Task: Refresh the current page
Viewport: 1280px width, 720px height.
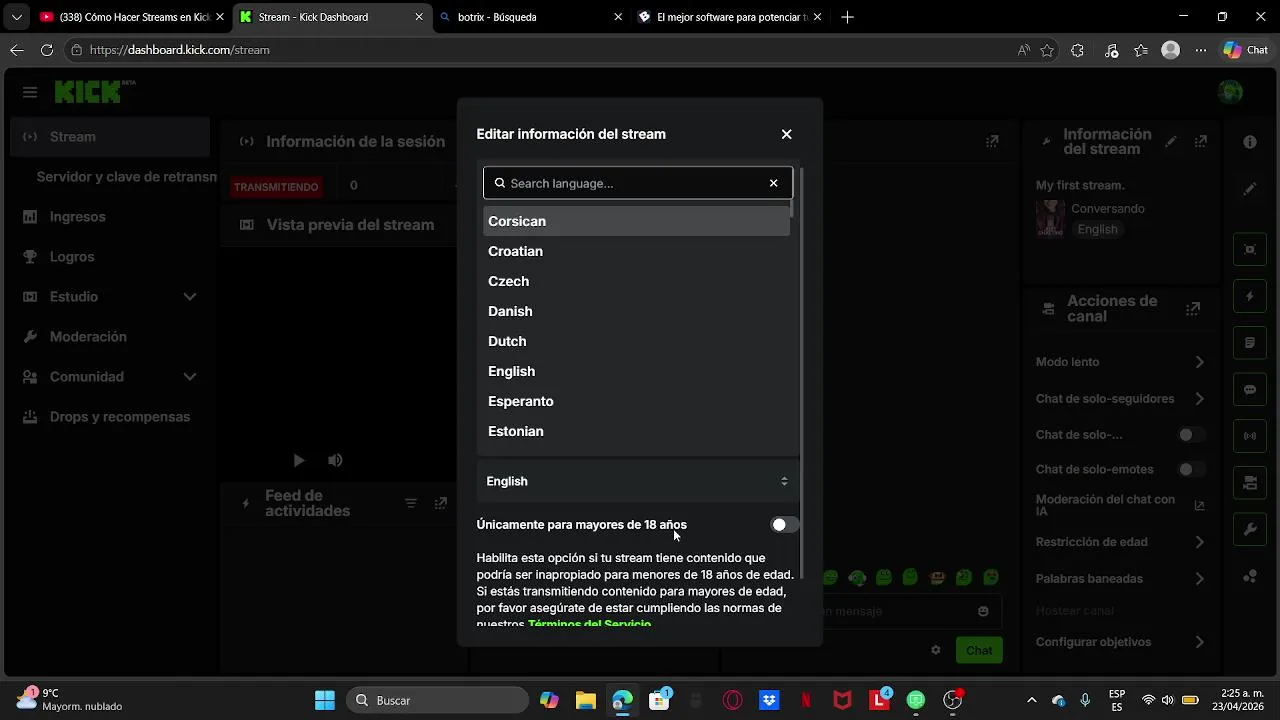Action: click(47, 50)
